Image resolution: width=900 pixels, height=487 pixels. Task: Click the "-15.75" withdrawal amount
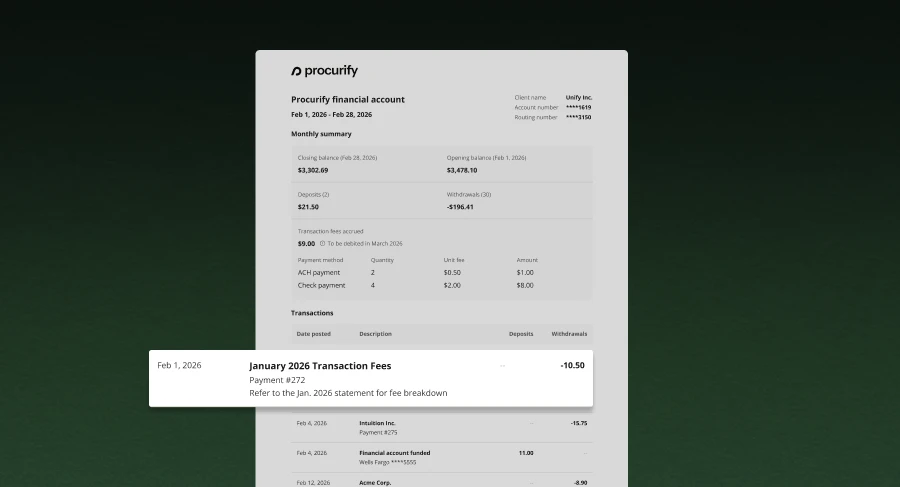579,423
